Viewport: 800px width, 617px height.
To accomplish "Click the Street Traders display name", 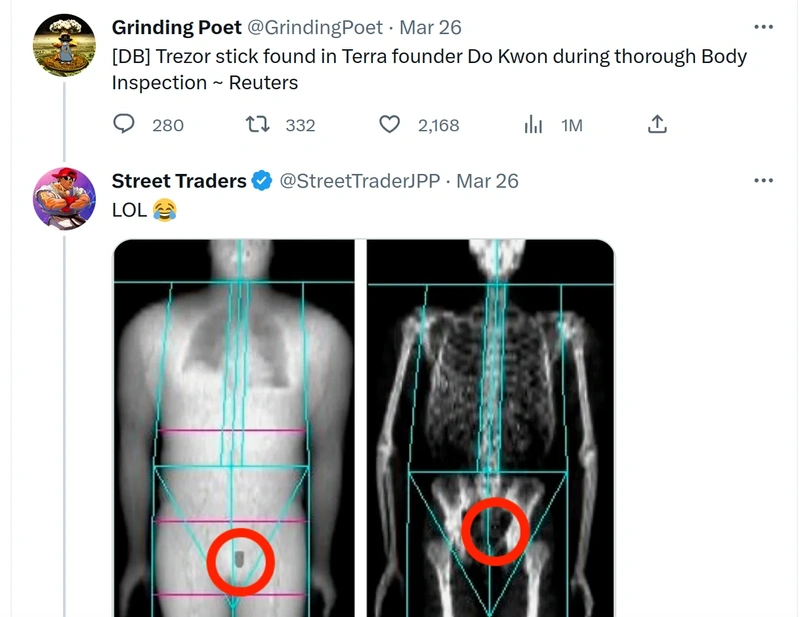I will 179,181.
